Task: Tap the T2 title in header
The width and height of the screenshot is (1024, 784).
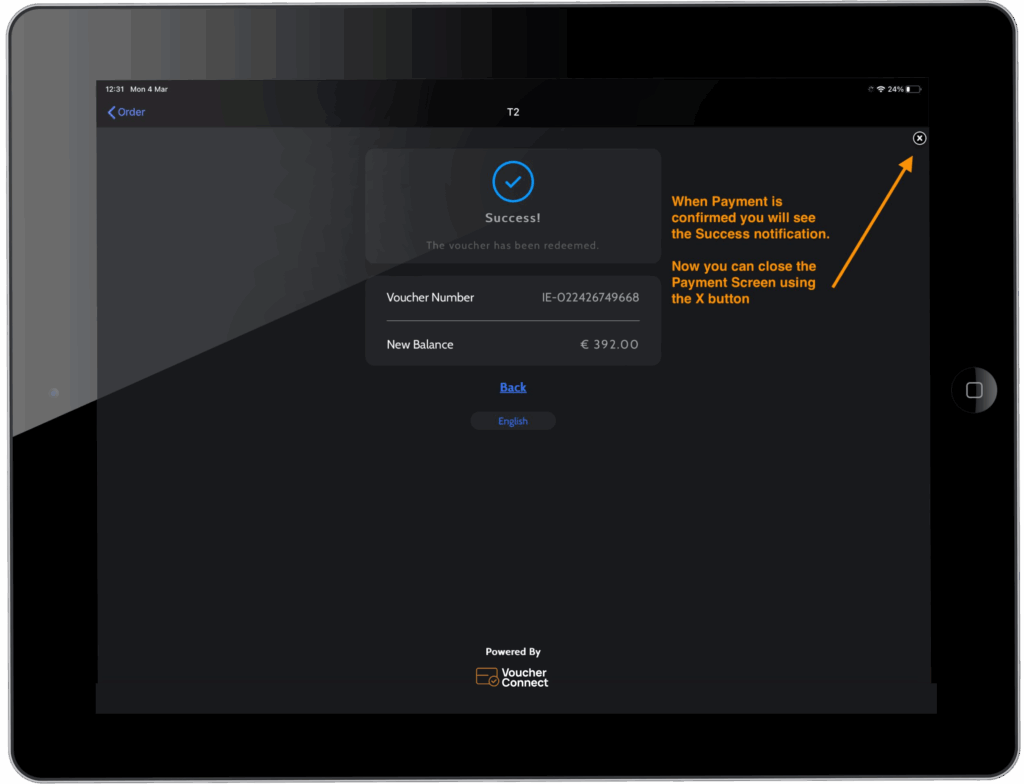Action: (x=513, y=112)
